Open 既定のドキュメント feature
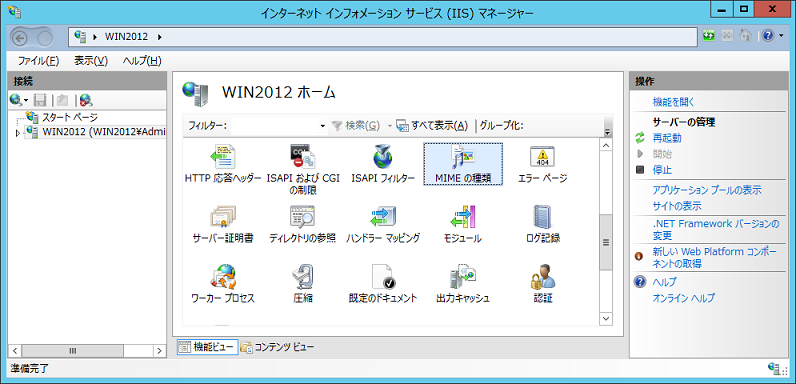Screen dimensions: 796x384 pyautogui.click(x=383, y=284)
